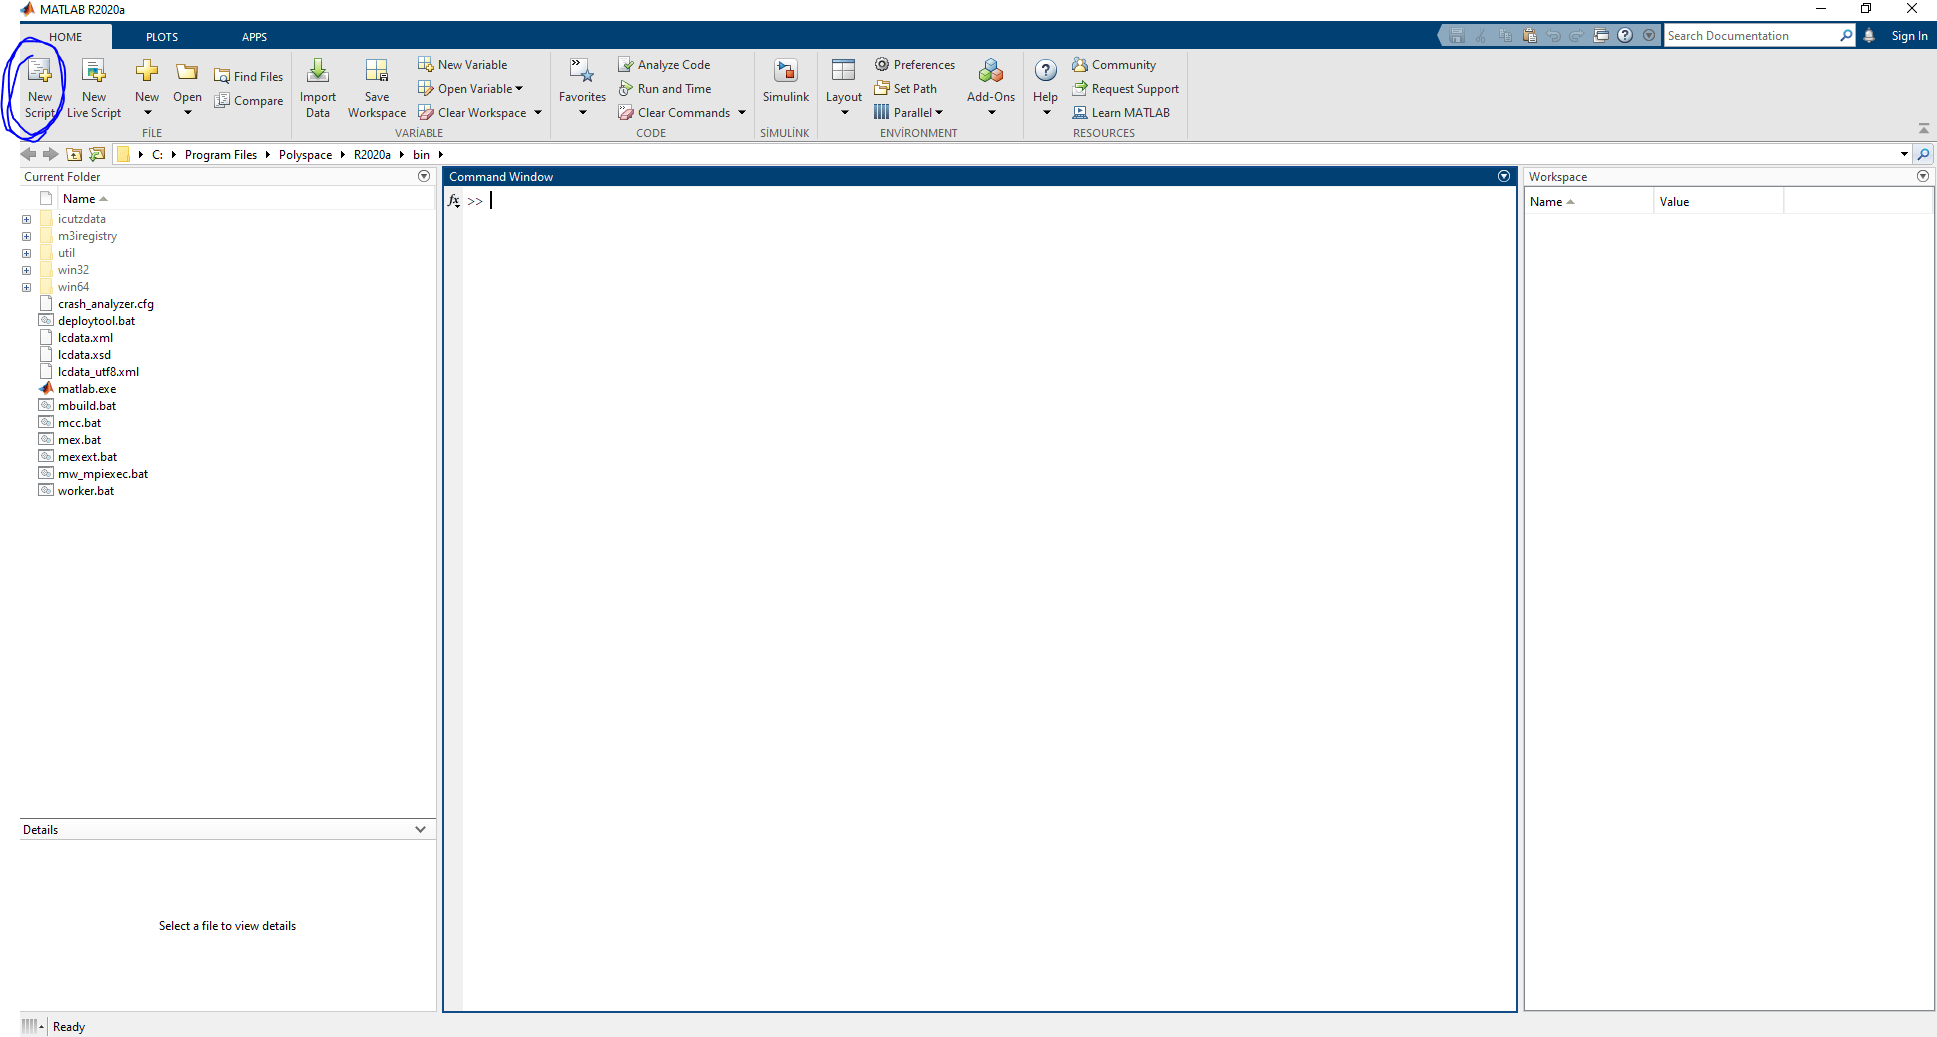
Task: Sort Workspace by Value column
Action: tap(1718, 202)
